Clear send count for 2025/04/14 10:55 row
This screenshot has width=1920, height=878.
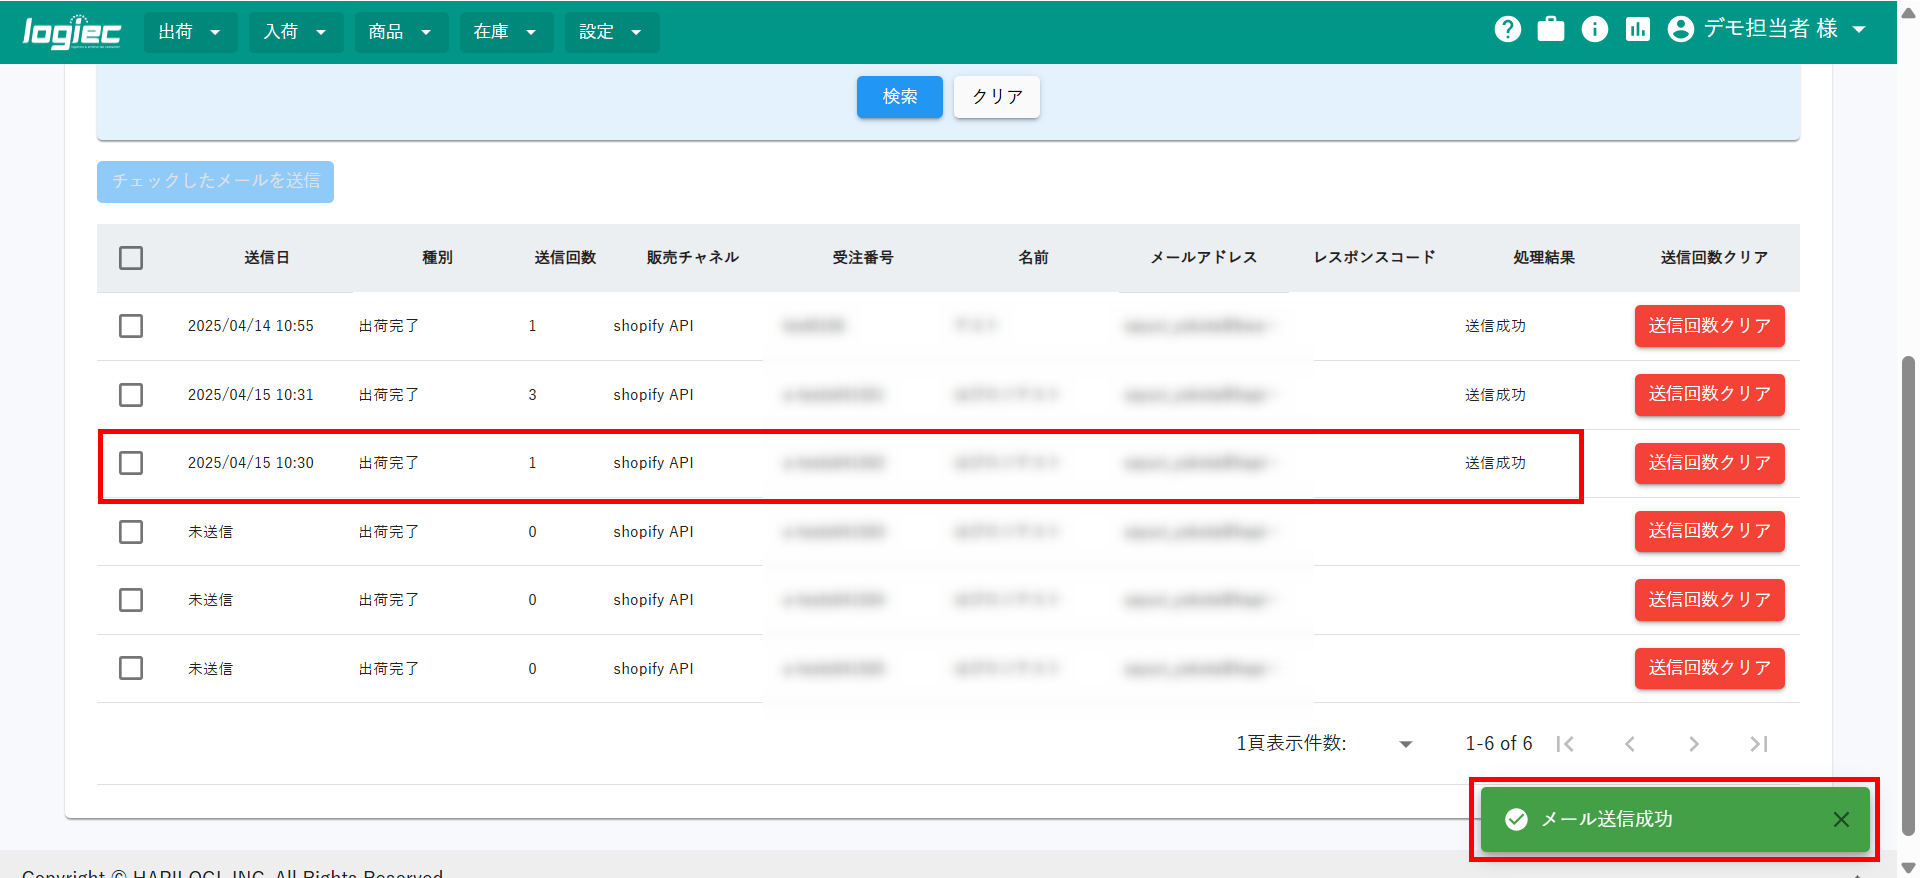click(1709, 326)
